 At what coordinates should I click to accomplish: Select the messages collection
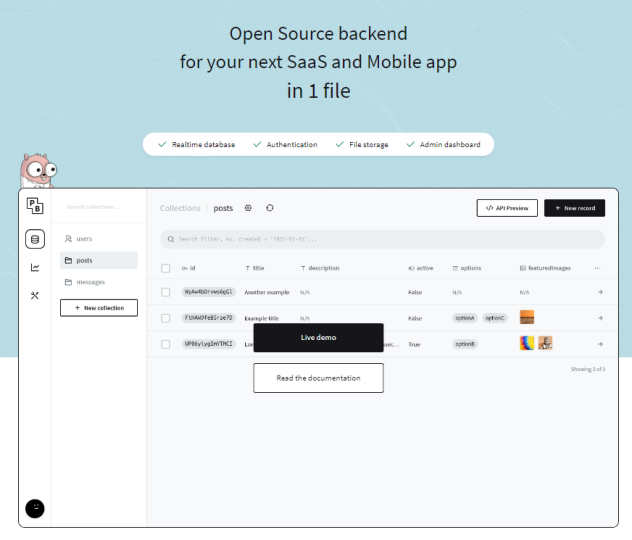tap(90, 282)
